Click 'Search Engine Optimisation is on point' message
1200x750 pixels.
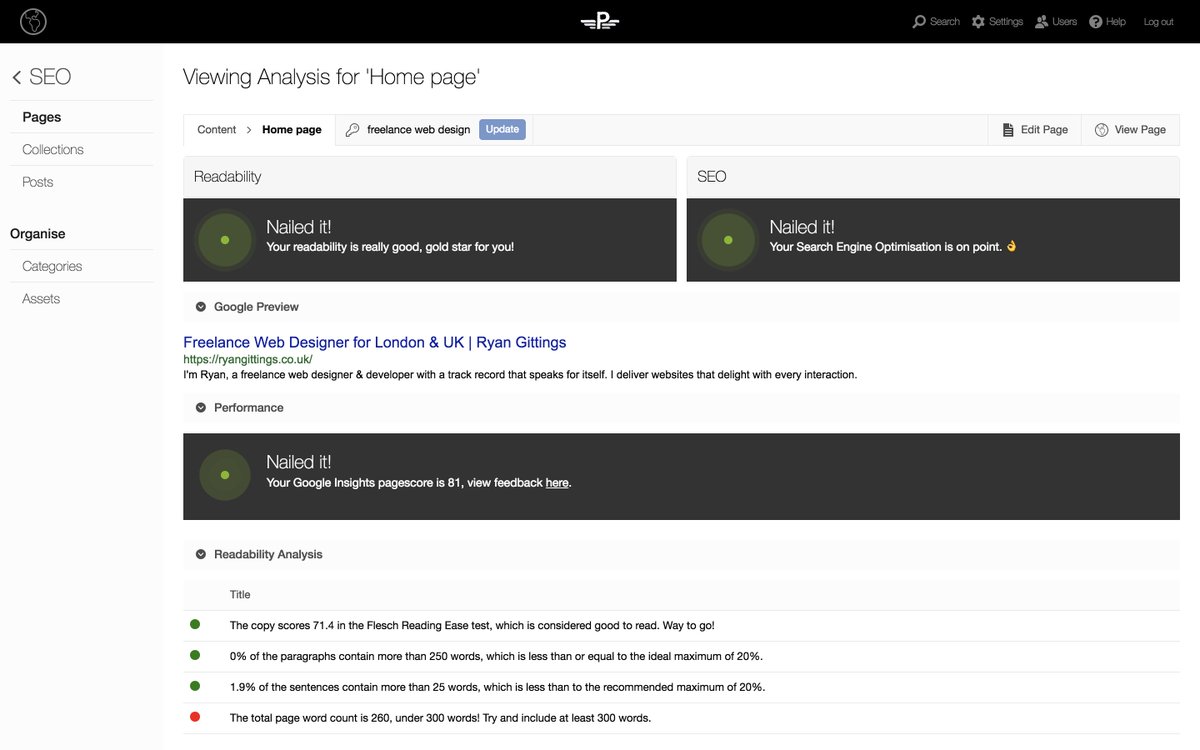click(x=893, y=246)
